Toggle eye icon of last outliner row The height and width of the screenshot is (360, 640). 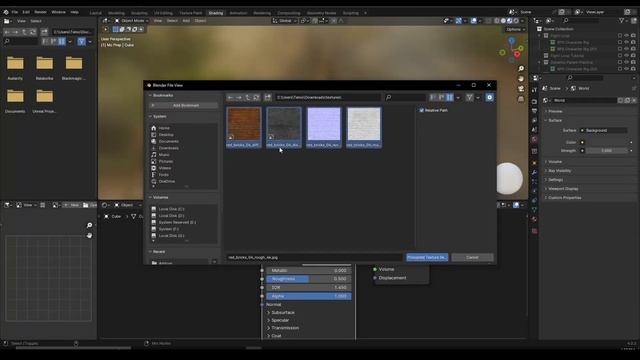click(627, 69)
